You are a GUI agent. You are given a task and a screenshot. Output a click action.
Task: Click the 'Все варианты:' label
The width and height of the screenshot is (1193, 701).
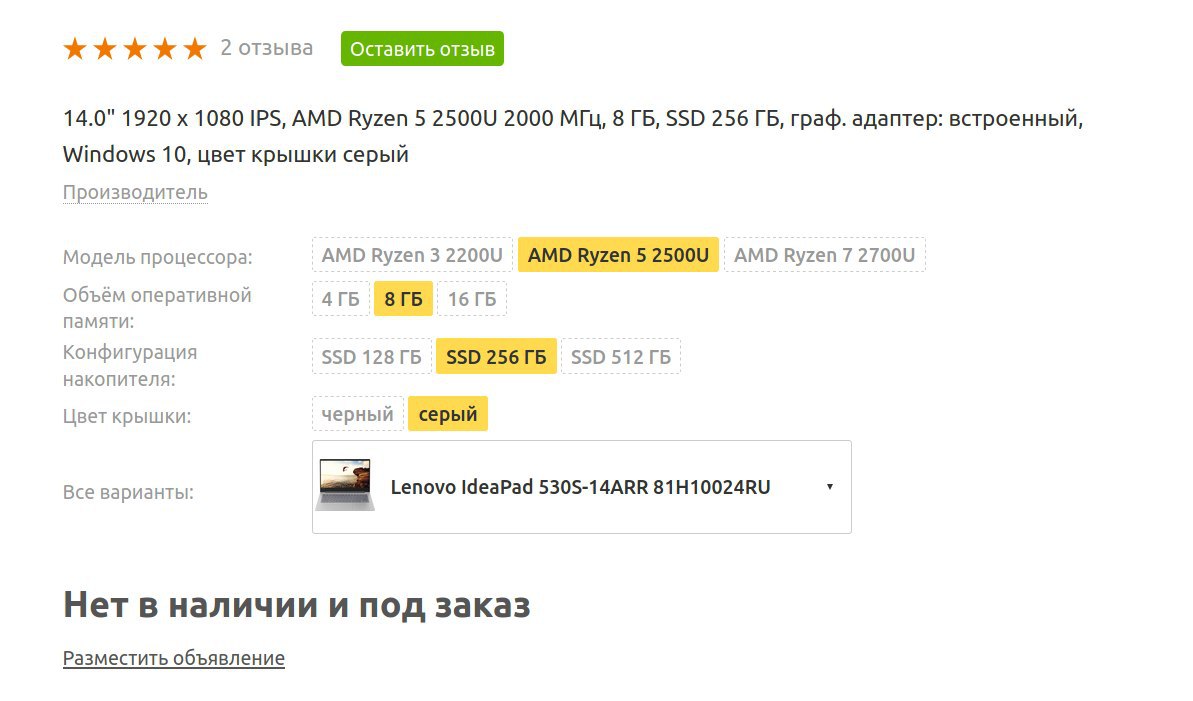click(x=128, y=492)
